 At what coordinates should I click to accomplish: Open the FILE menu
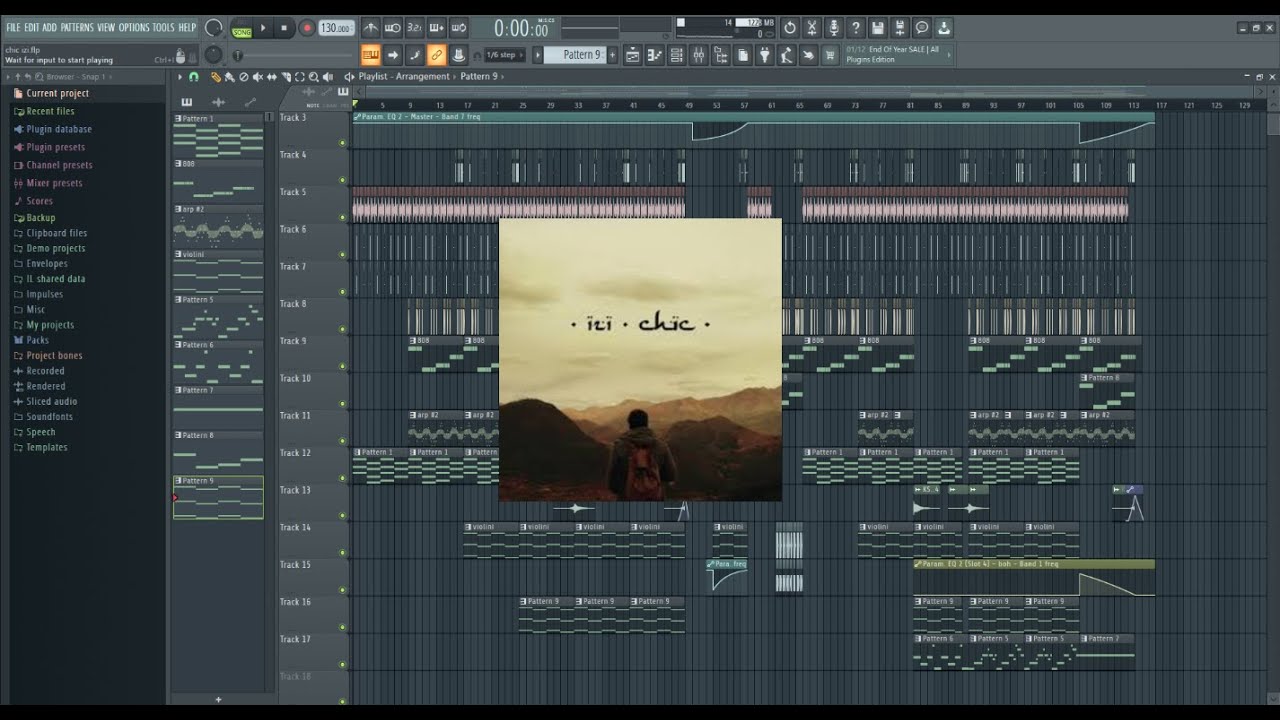pyautogui.click(x=14, y=28)
